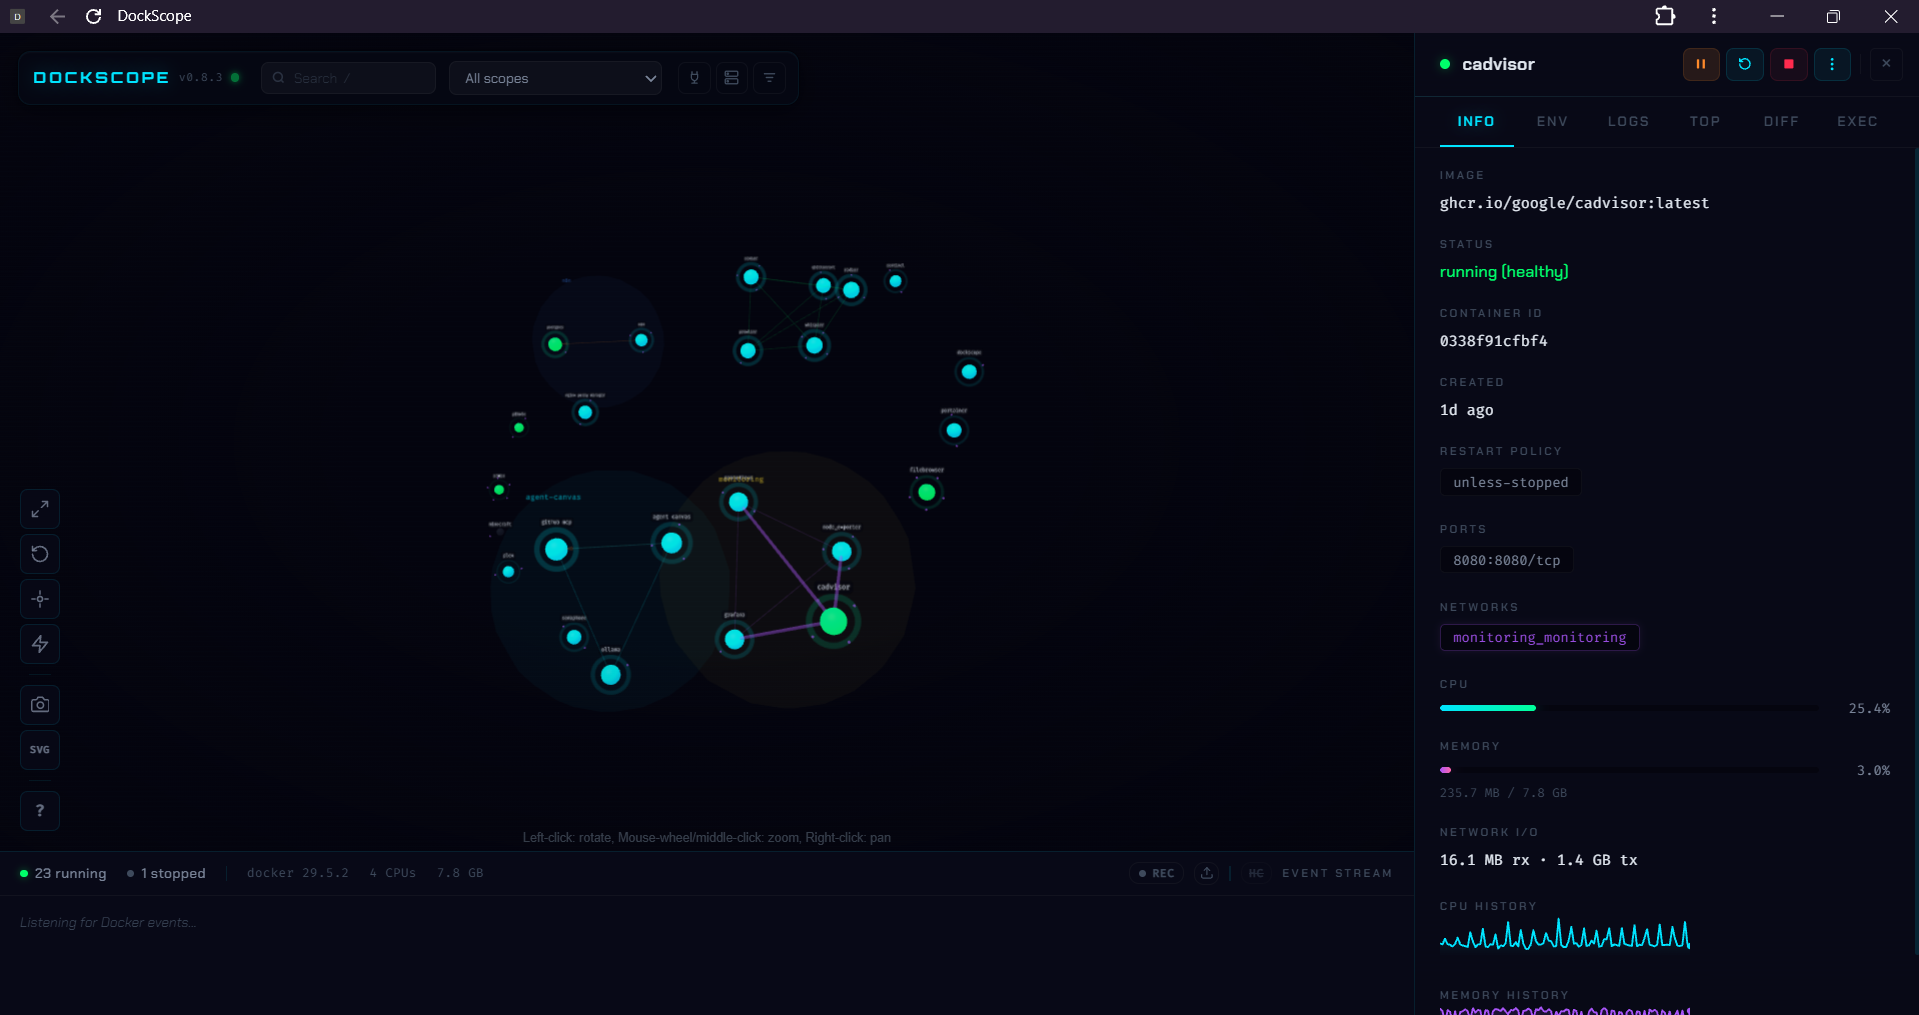
Task: Close the cadvisor detail panel
Action: point(1886,64)
